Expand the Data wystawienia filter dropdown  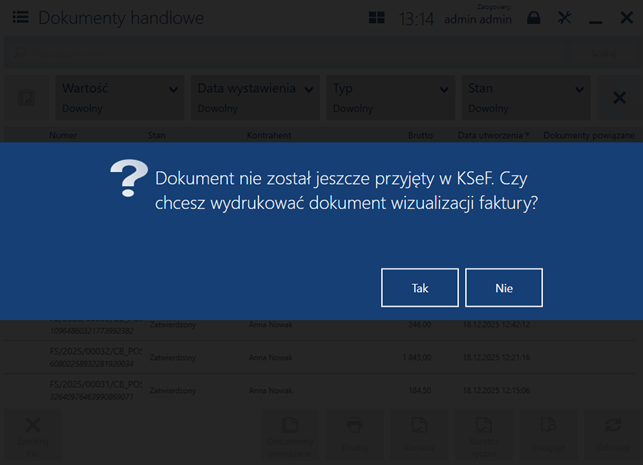pos(255,98)
